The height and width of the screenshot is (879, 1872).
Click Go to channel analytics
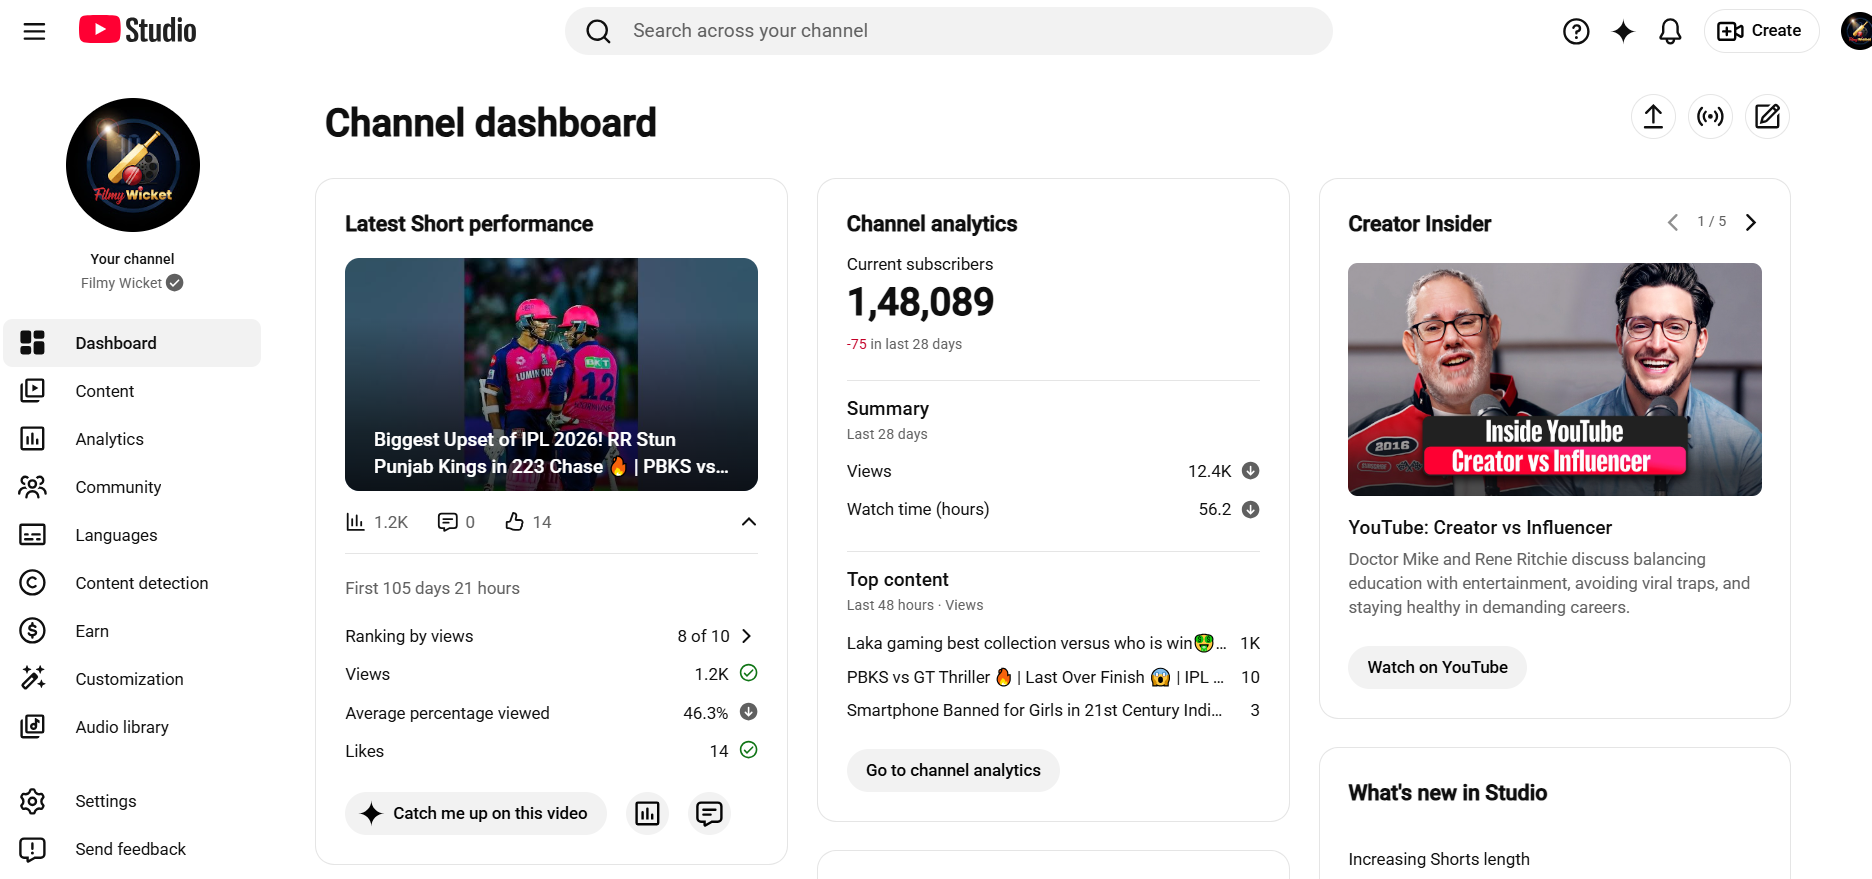[x=953, y=770]
